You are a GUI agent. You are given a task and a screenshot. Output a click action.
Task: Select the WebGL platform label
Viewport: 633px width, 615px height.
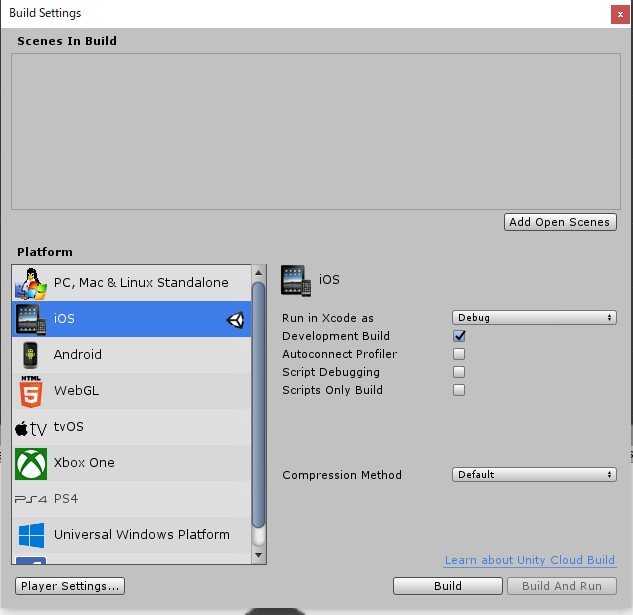[76, 390]
